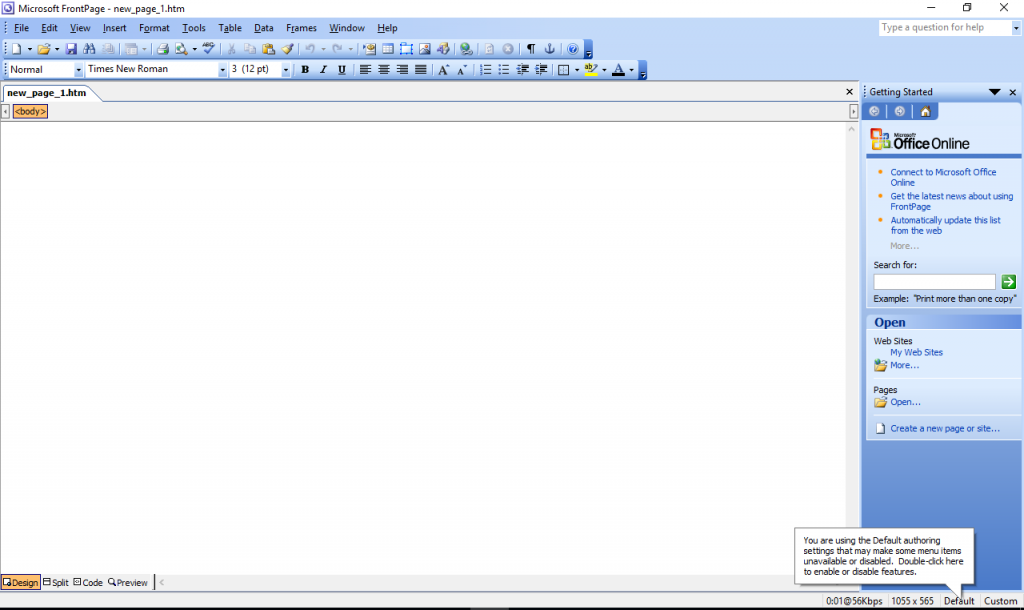Expand Preview in Browser dropdown arrow
The width and height of the screenshot is (1024, 610).
pos(195,50)
